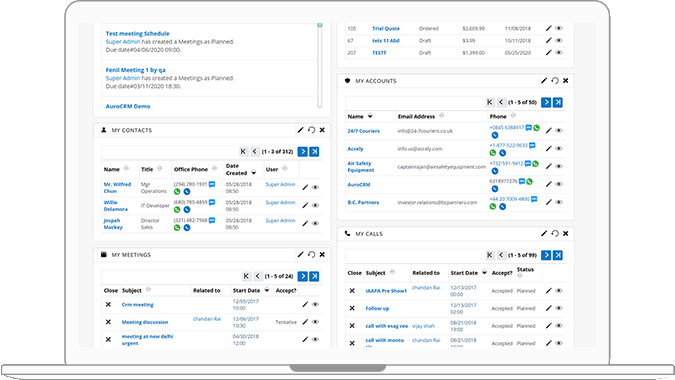Refresh the My Contacts dashlet
This screenshot has height=380, width=675.
point(311,130)
